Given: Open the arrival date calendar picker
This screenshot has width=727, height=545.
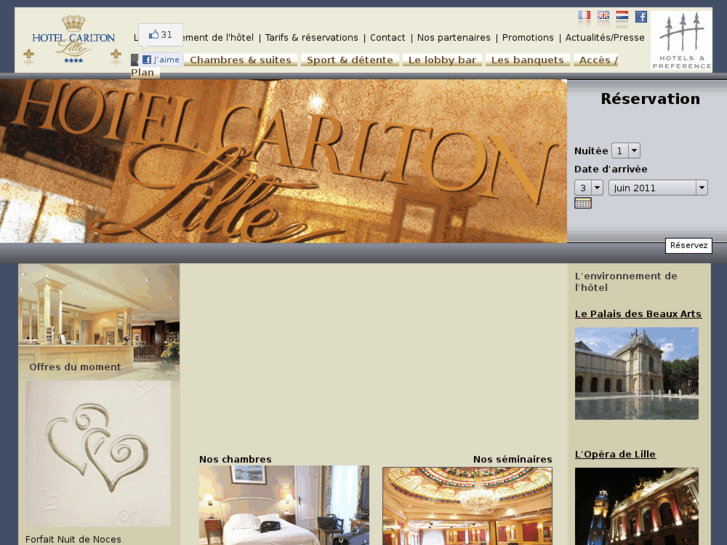Looking at the screenshot, I should point(583,203).
